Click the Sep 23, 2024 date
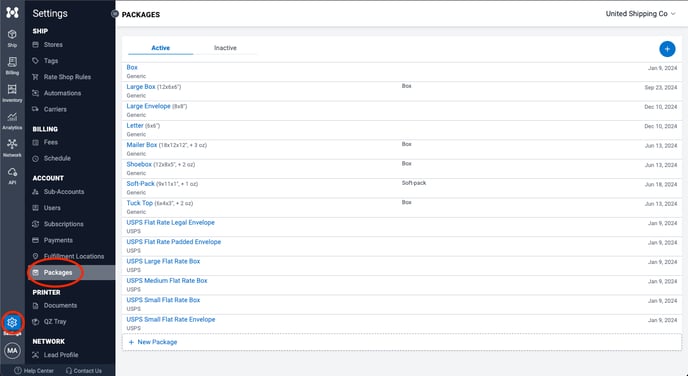The height and width of the screenshot is (376, 688). coord(660,88)
